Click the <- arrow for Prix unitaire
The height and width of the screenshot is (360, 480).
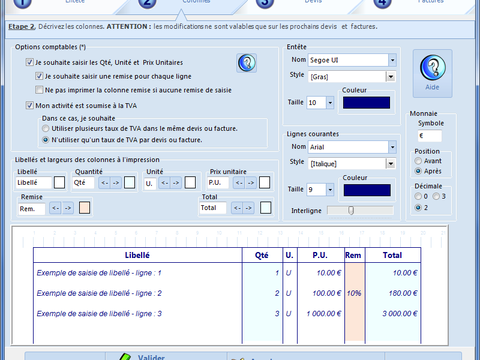click(x=239, y=183)
